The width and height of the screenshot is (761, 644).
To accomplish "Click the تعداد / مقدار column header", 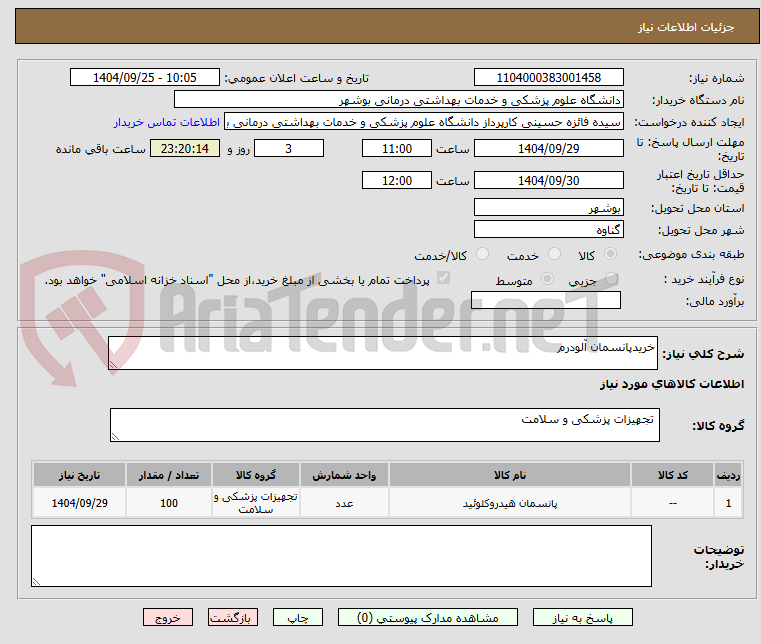I will (169, 475).
